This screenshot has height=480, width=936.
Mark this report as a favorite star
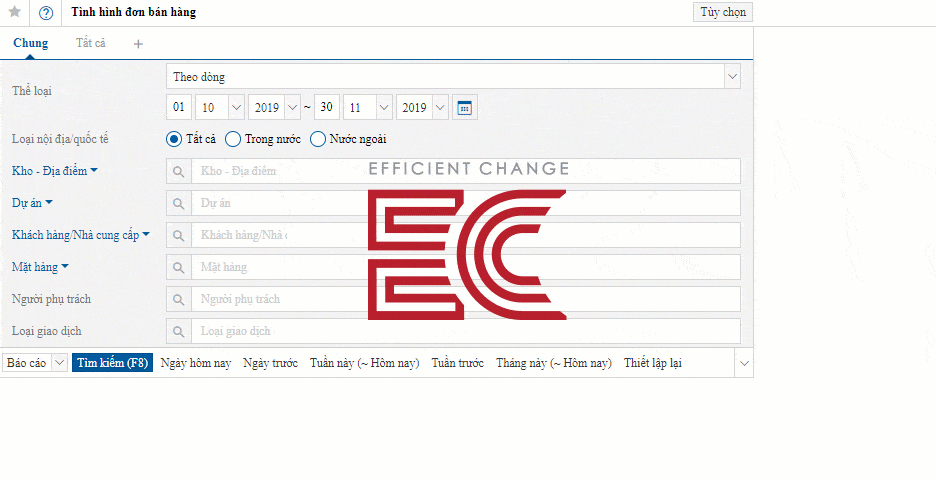tap(15, 12)
